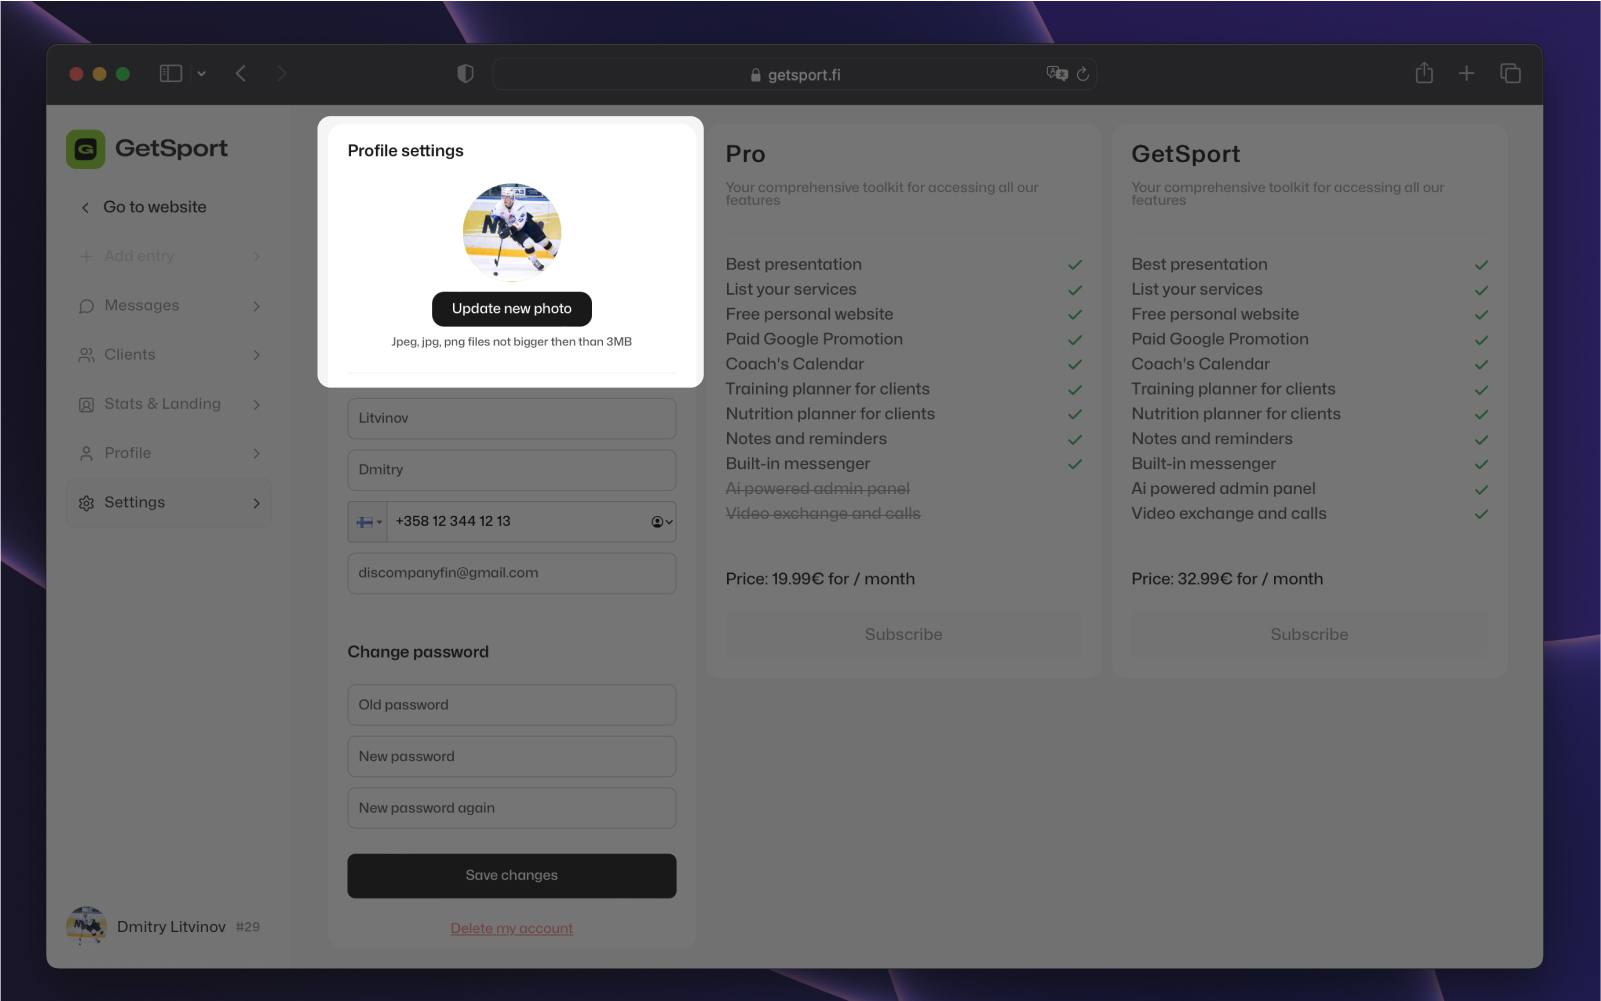Screen dimensions: 1601x1001
Task: Click the New password field
Action: tap(512, 757)
